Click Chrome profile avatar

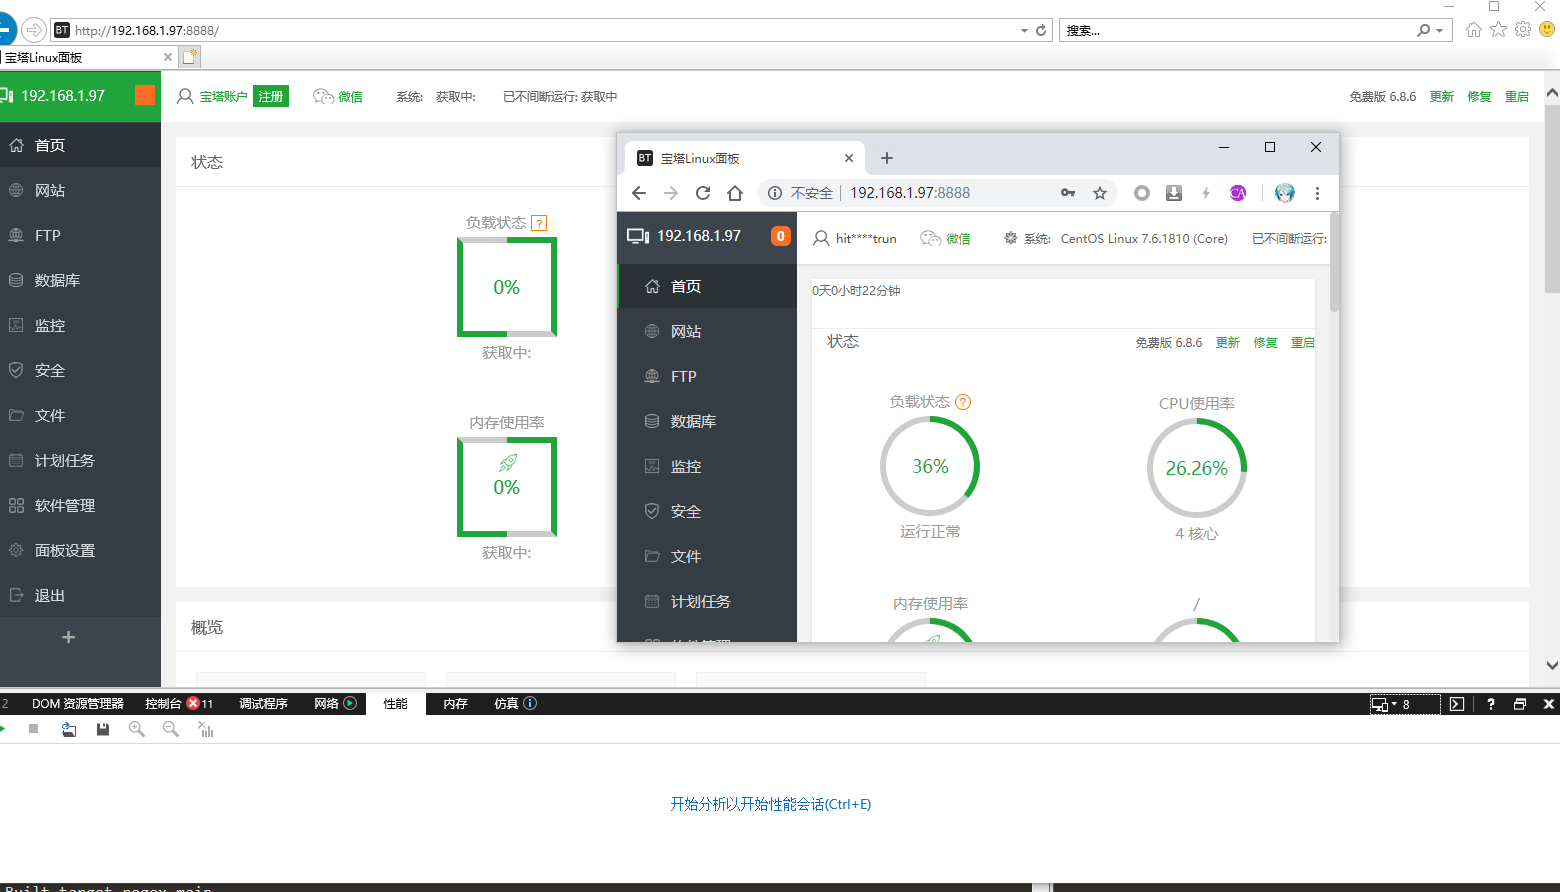point(1285,193)
